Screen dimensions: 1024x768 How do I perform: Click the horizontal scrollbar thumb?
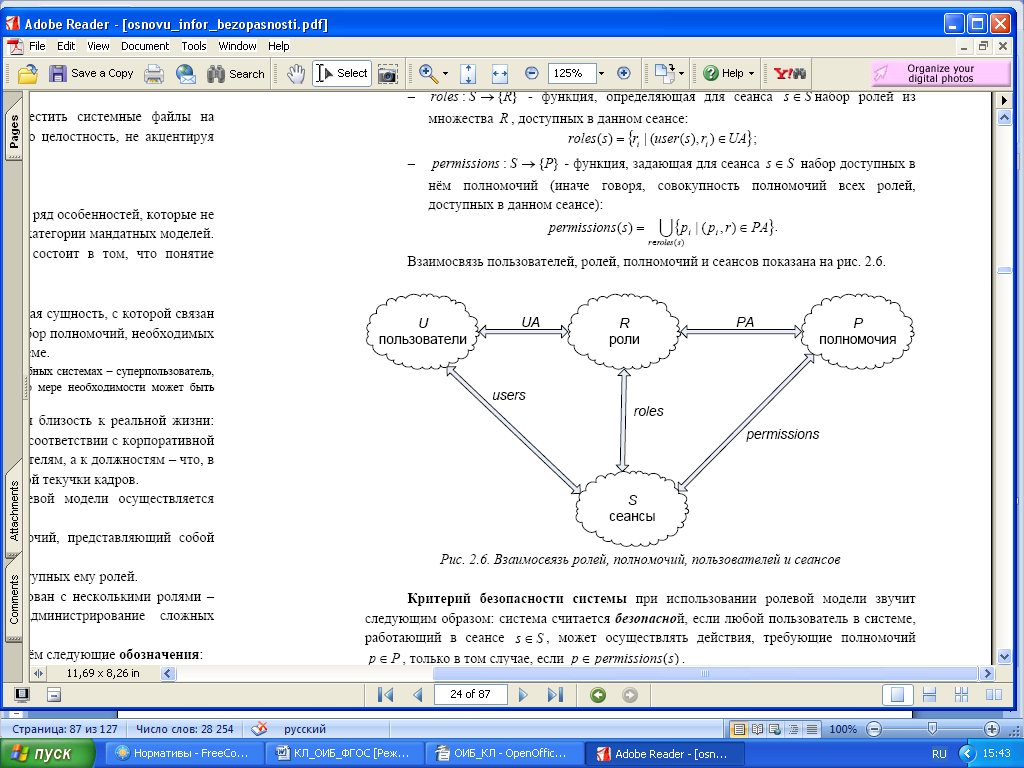(x=705, y=673)
